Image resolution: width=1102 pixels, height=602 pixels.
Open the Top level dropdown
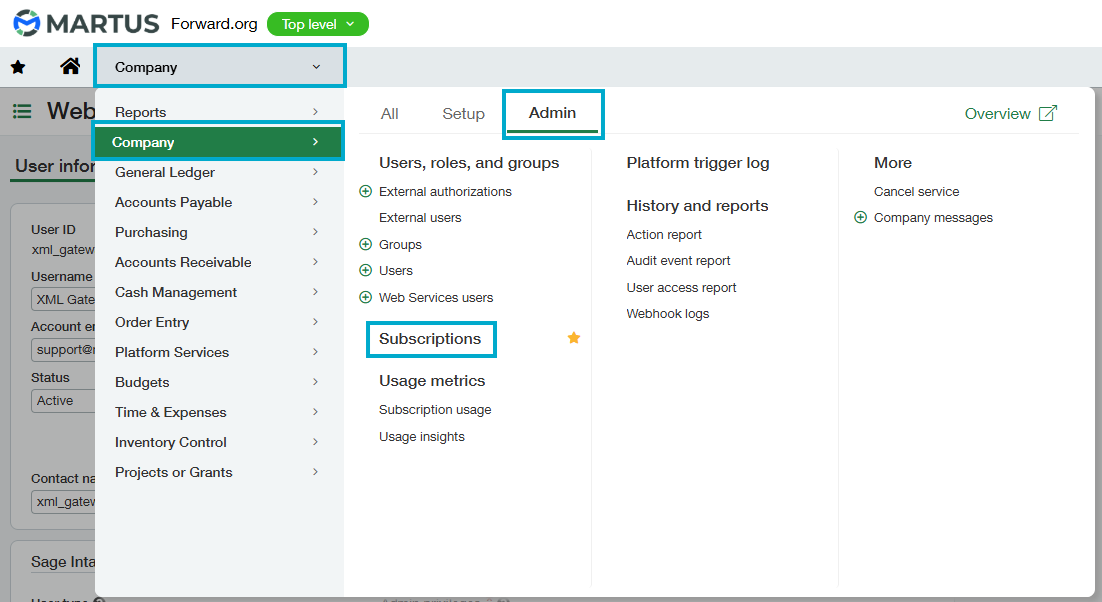(318, 24)
